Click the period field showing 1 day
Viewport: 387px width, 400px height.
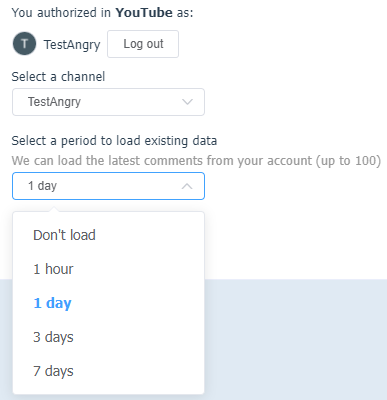(108, 186)
